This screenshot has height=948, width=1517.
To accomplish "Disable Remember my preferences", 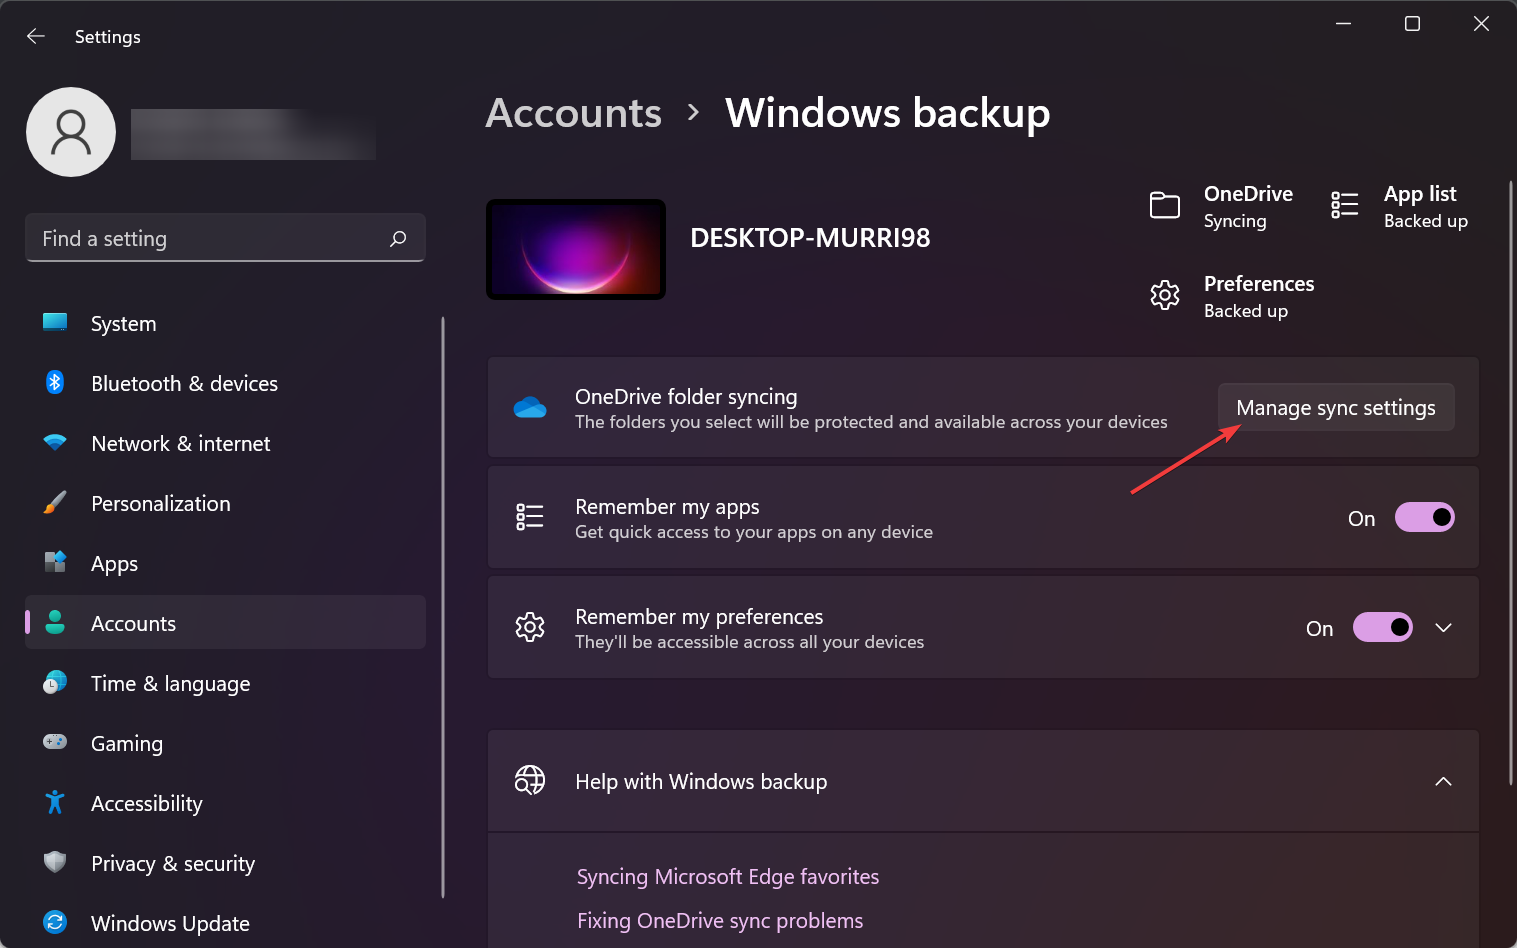I will 1383,627.
